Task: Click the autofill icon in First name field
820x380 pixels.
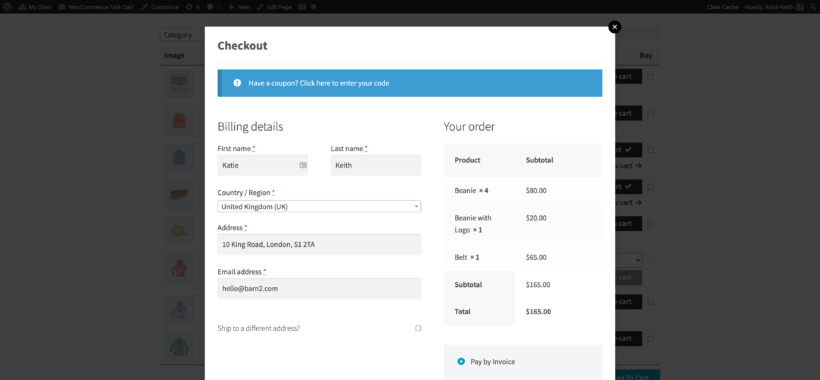Action: (303, 165)
